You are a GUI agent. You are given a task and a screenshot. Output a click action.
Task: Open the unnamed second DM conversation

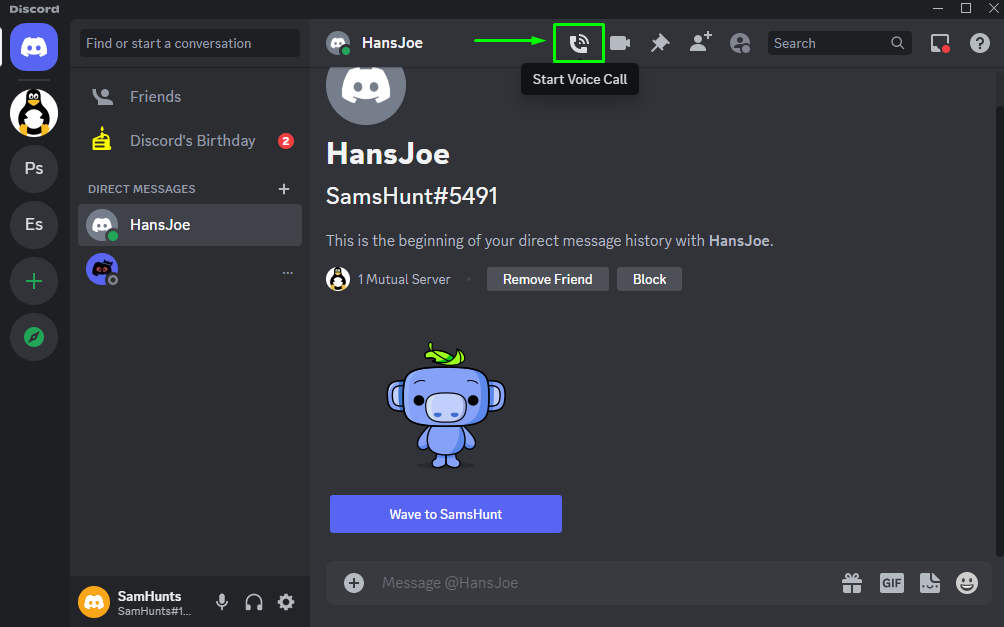click(190, 270)
